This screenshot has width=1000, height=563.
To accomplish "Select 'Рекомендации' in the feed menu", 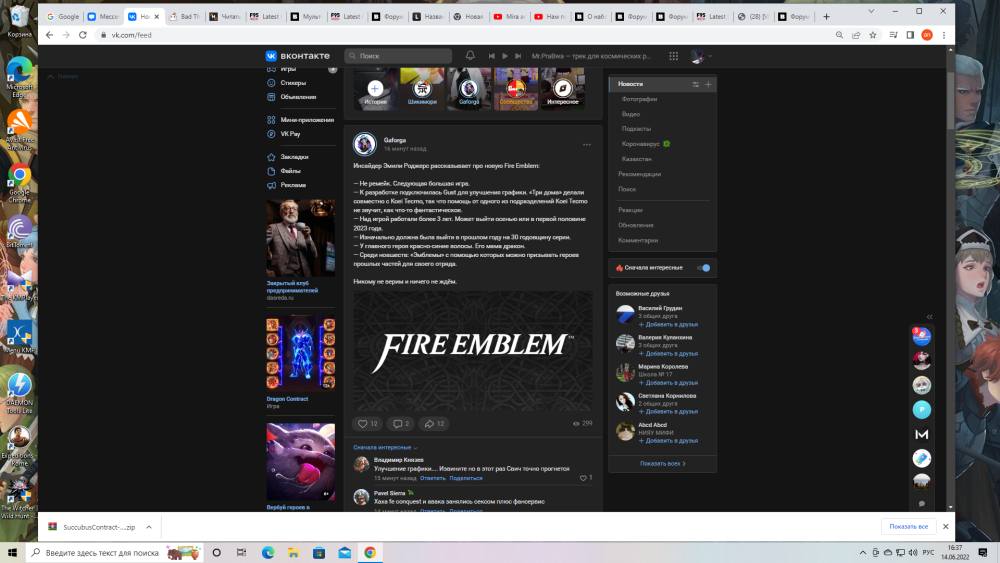I will pos(640,174).
